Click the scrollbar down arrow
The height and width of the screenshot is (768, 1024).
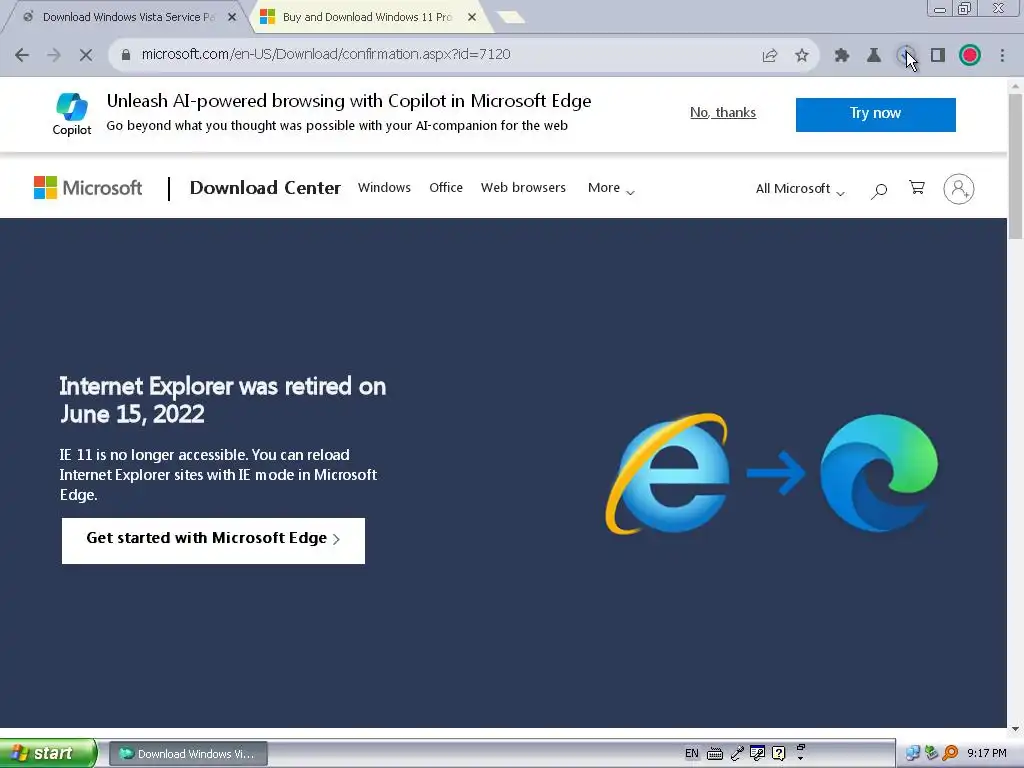[1015, 729]
